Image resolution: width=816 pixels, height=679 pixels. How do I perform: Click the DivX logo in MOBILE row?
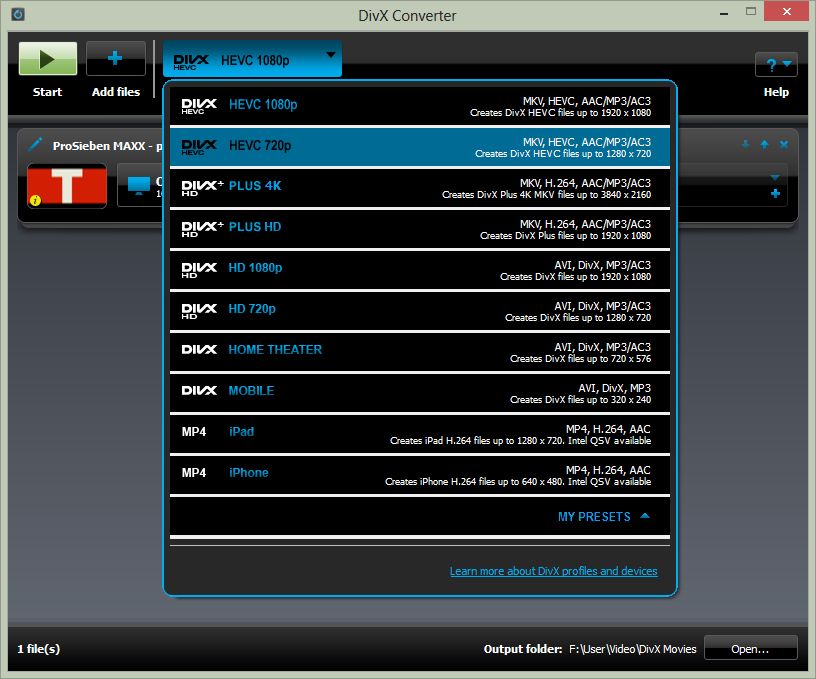199,390
